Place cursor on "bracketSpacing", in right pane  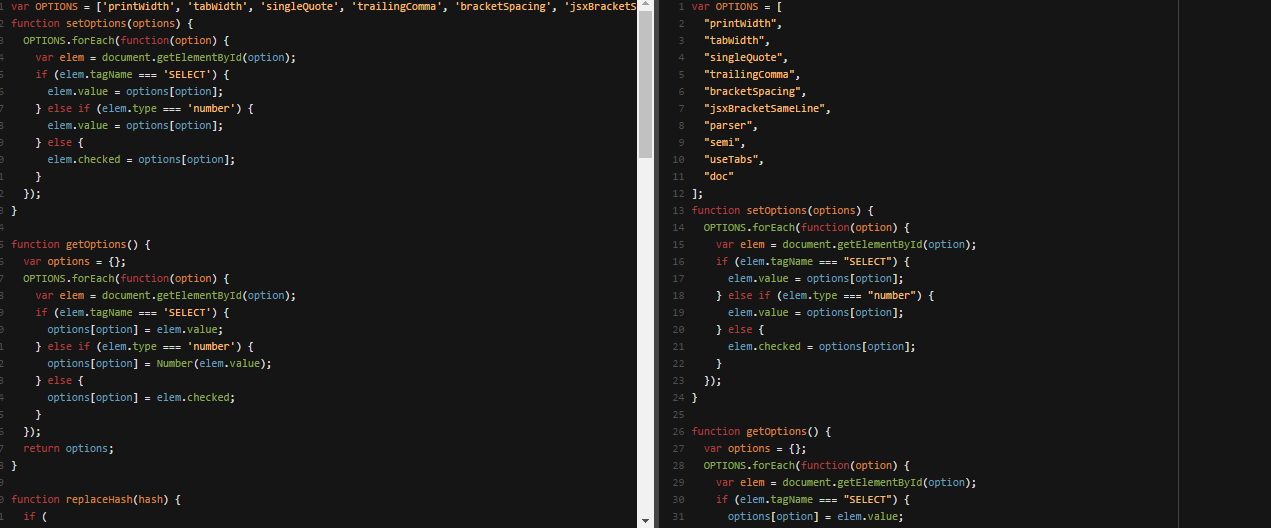point(755,91)
